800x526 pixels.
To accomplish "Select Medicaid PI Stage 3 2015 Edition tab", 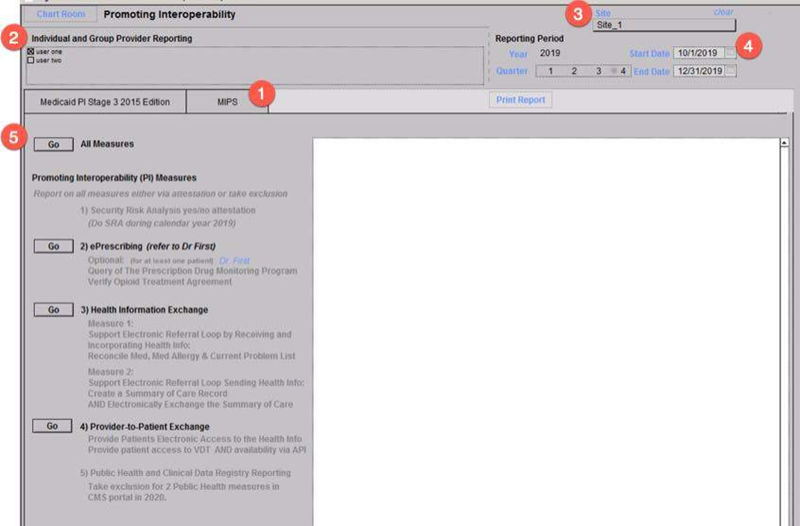I will (105, 102).
